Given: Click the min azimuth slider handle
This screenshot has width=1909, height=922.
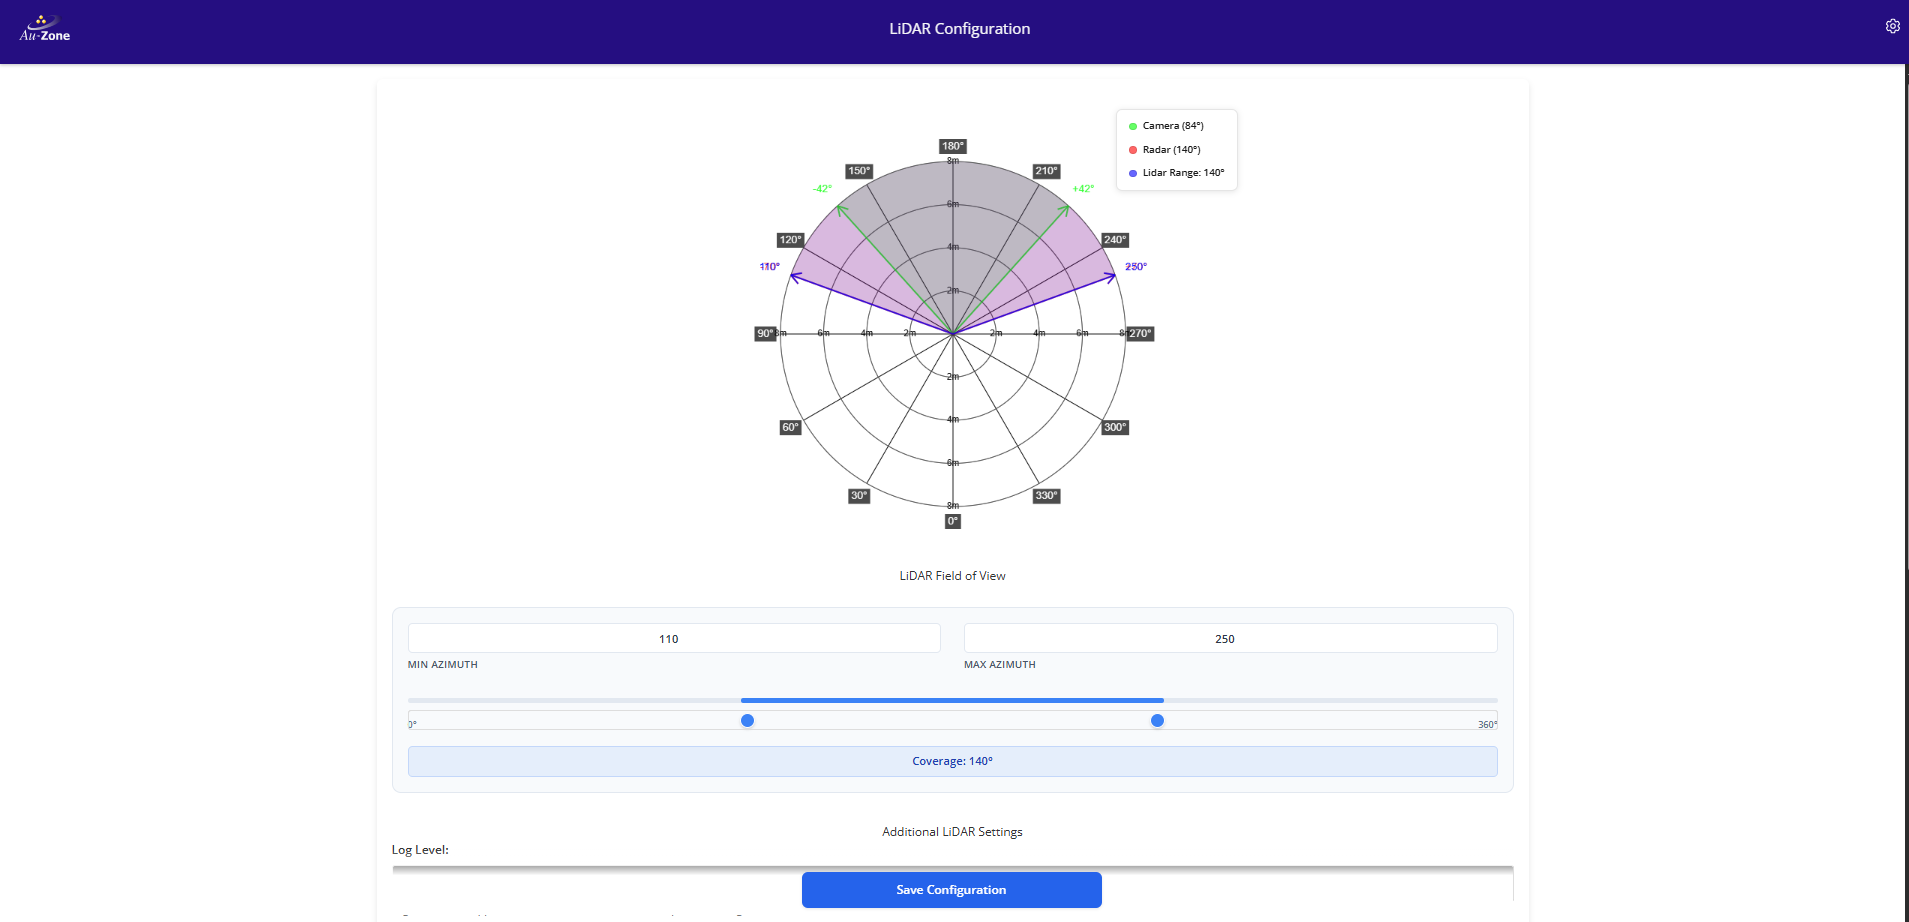Looking at the screenshot, I should [747, 721].
